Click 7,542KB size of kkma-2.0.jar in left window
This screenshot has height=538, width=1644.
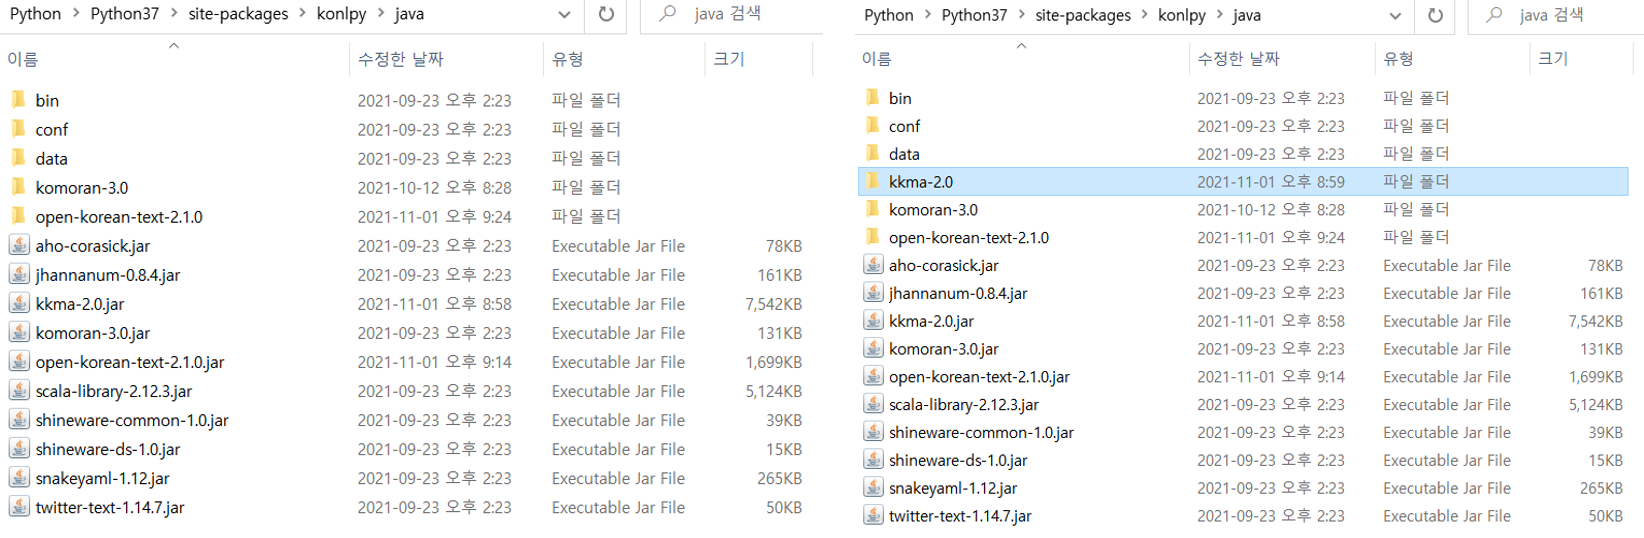point(773,304)
